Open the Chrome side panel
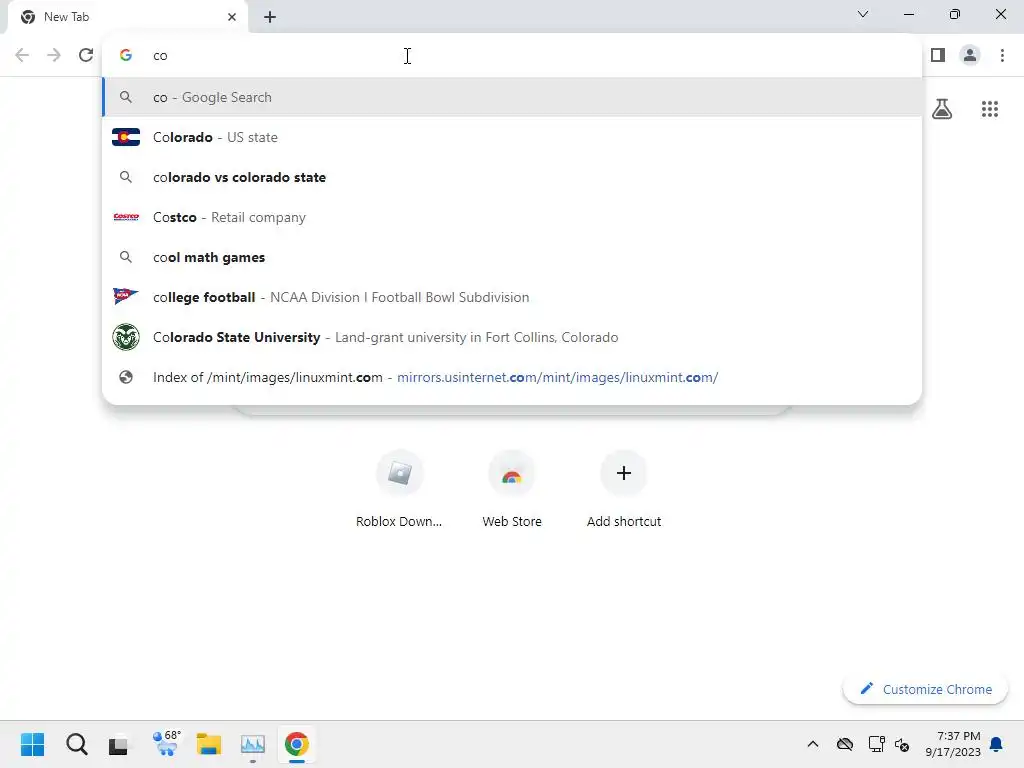This screenshot has height=768, width=1024. pyautogui.click(x=938, y=56)
